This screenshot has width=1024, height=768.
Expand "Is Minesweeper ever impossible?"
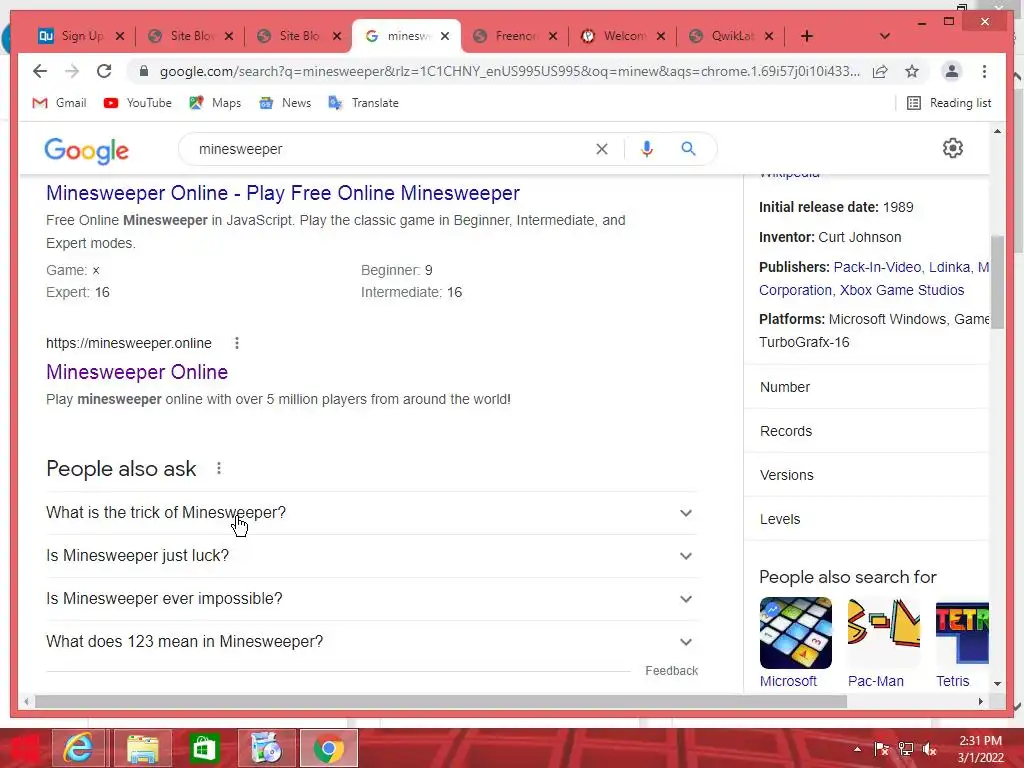tap(371, 599)
